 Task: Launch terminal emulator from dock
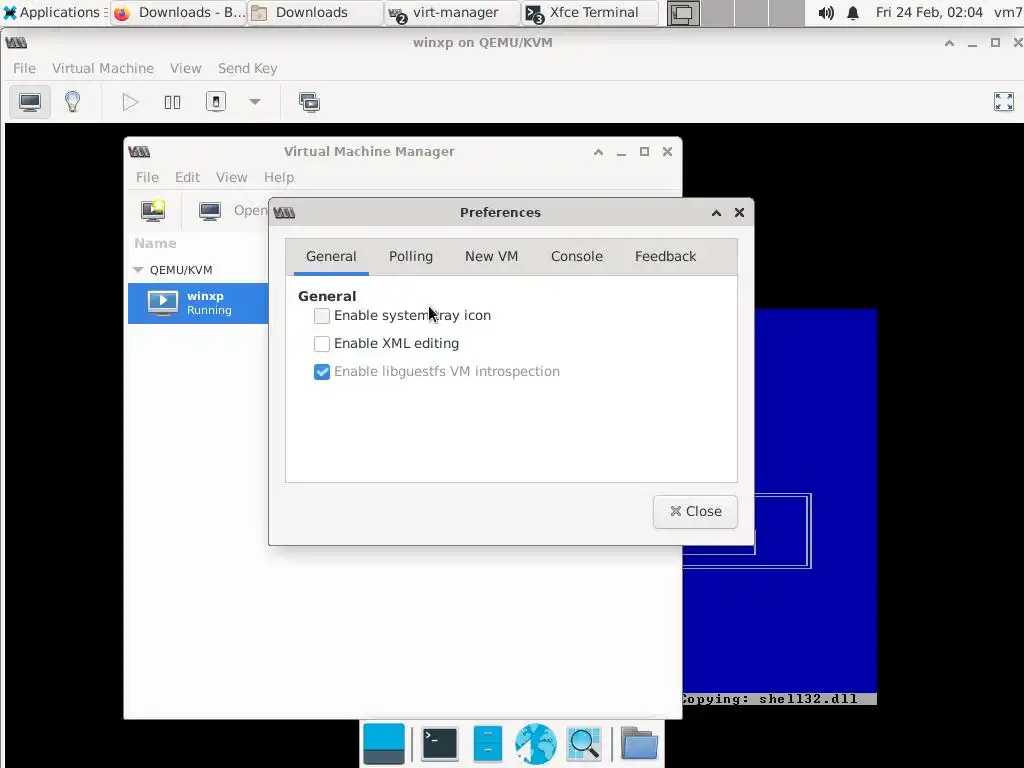(440, 743)
